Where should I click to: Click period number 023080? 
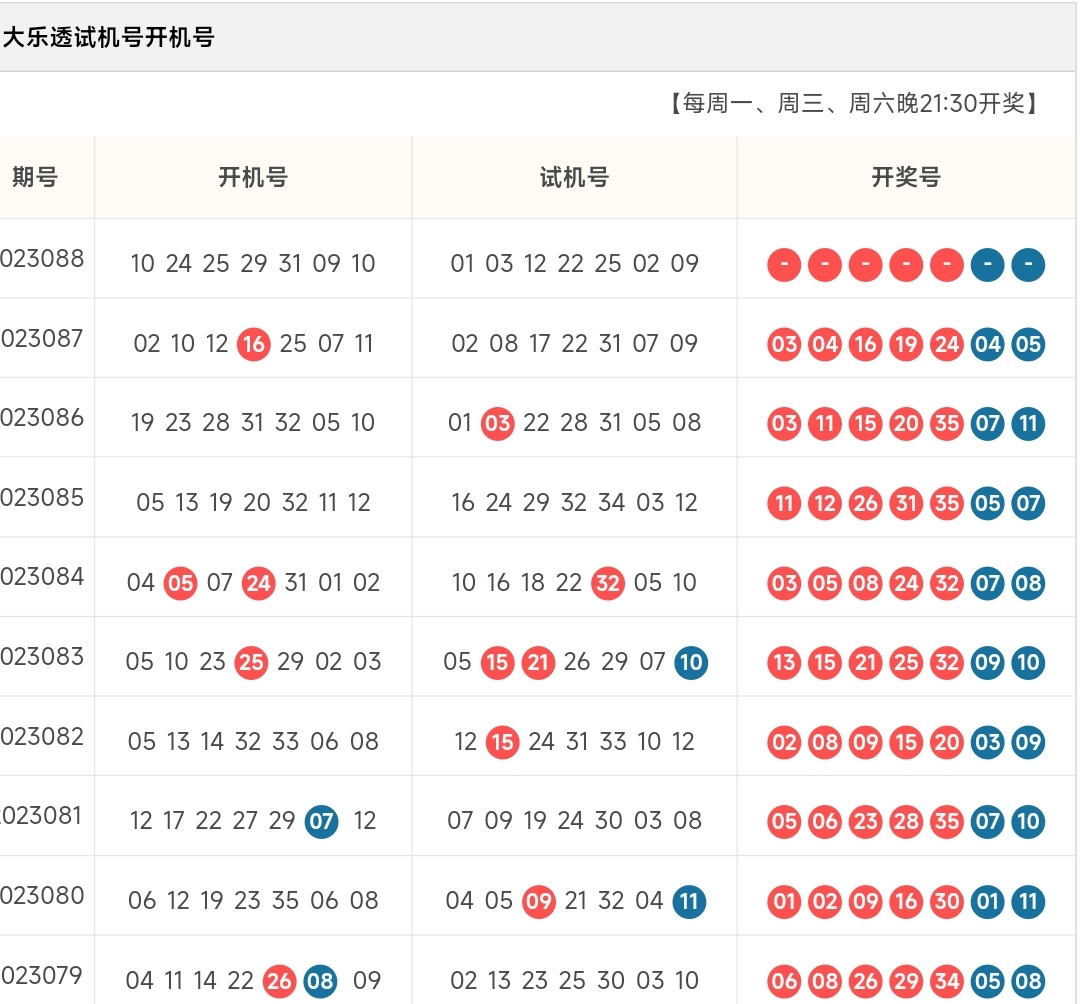[x=42, y=896]
